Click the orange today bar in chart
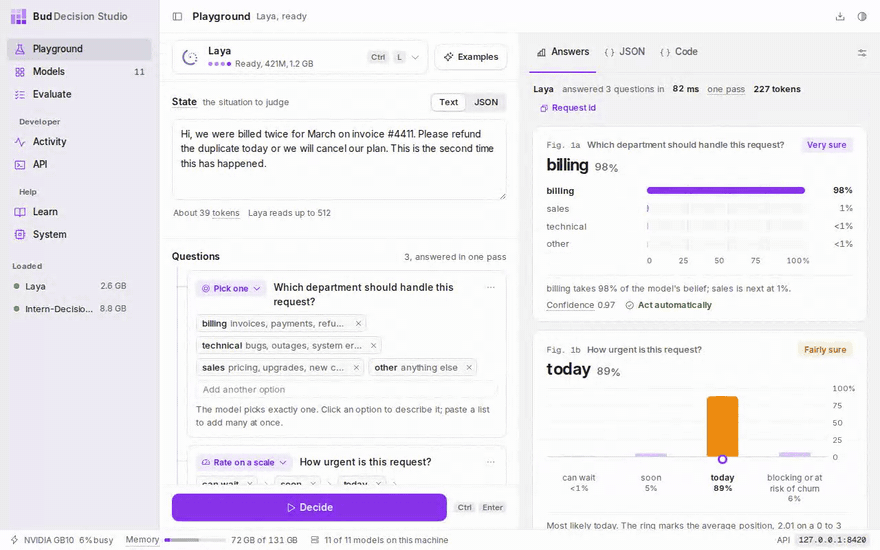Image resolution: width=880 pixels, height=550 pixels. click(722, 427)
